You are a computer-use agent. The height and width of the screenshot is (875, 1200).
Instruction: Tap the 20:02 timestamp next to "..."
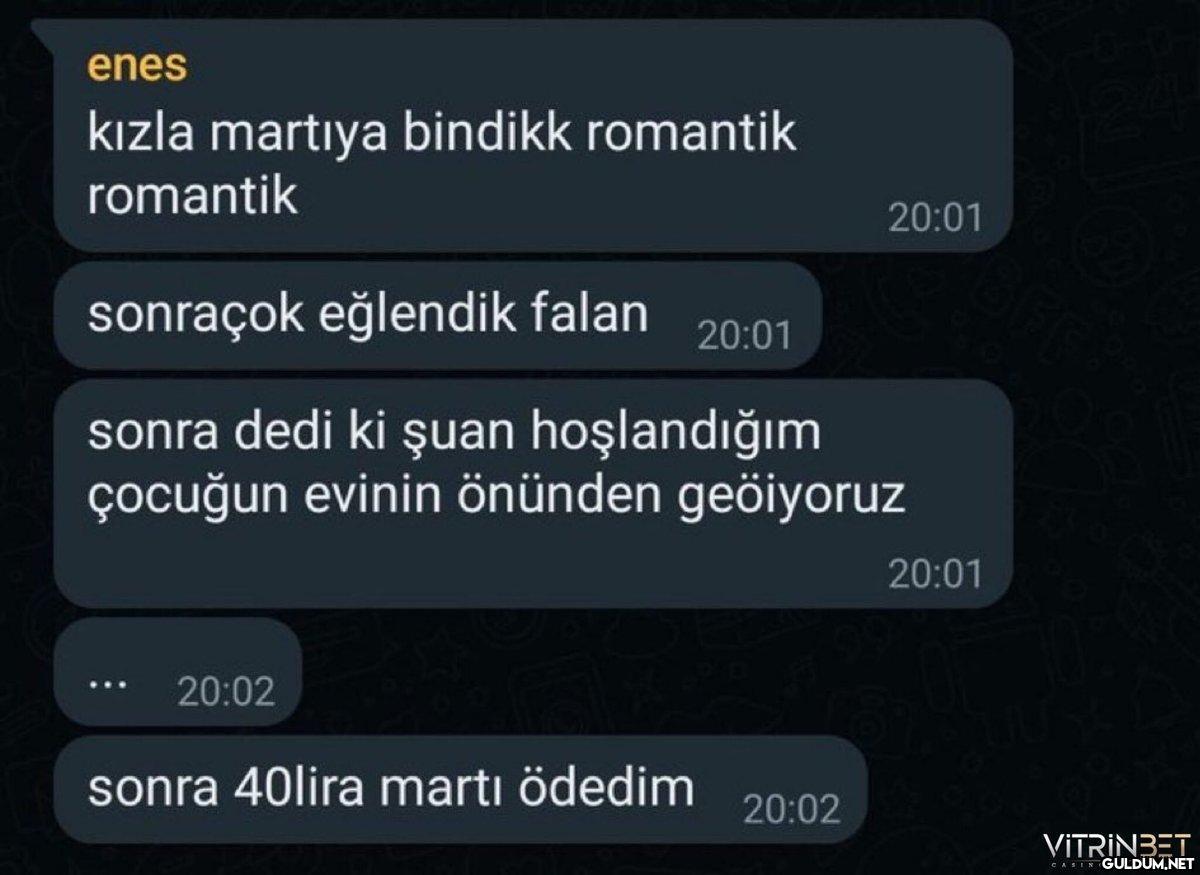click(x=225, y=692)
